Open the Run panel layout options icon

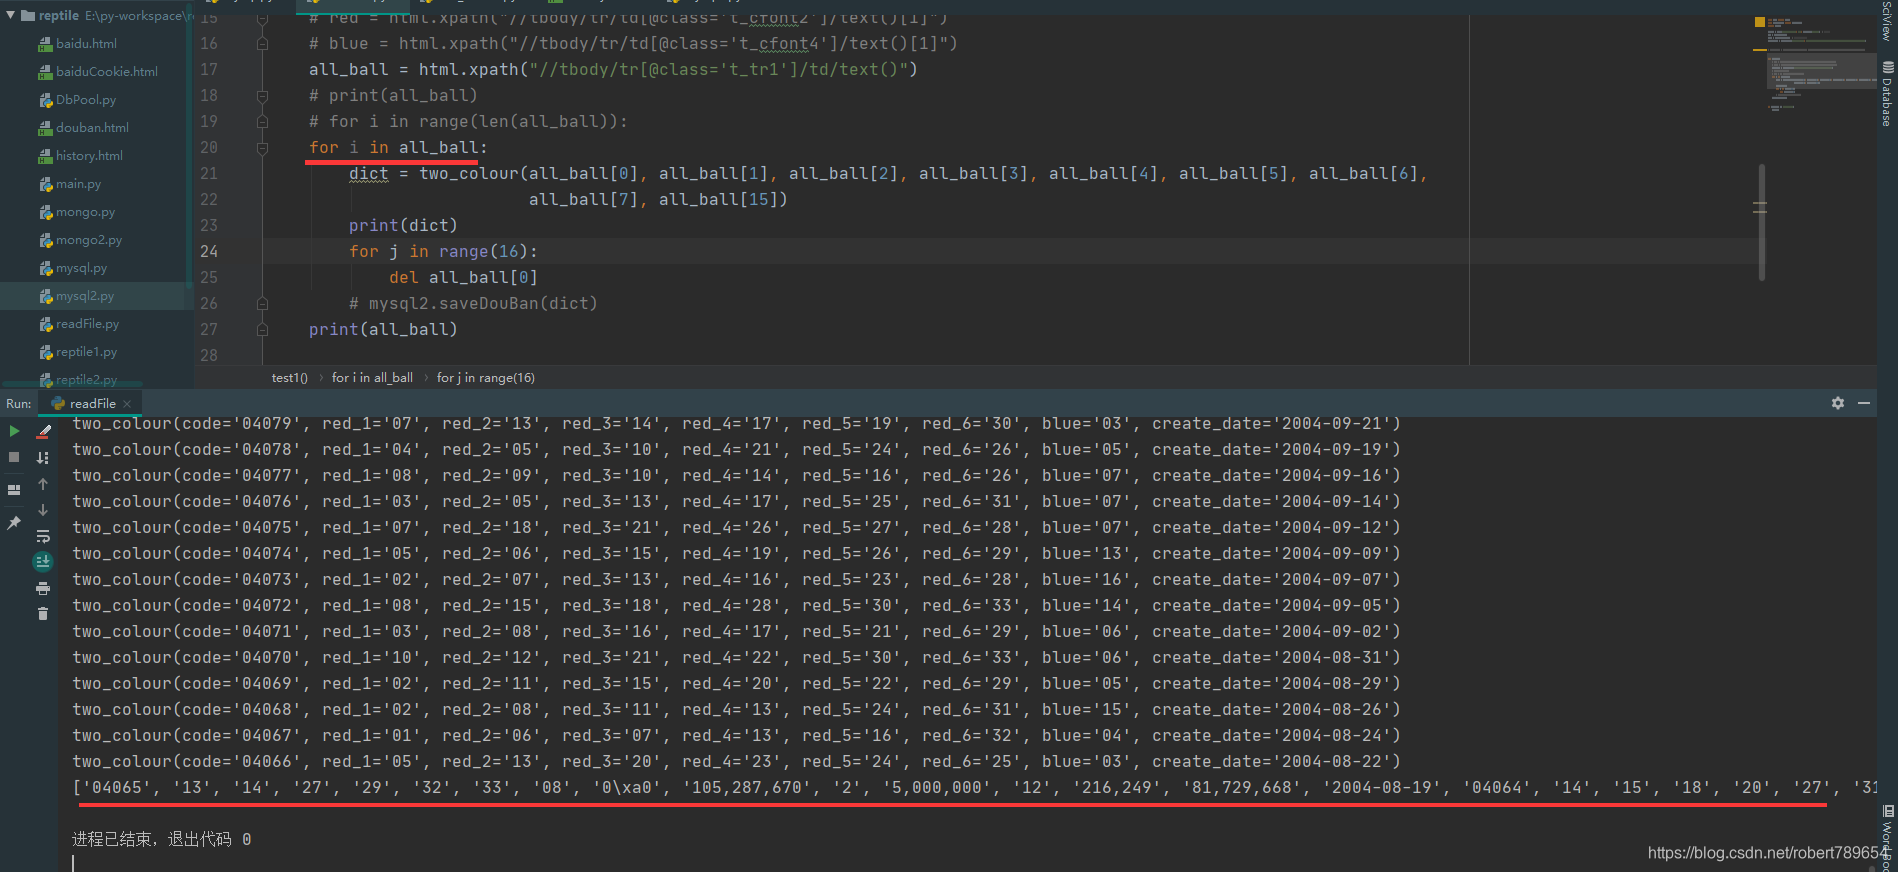(x=14, y=490)
